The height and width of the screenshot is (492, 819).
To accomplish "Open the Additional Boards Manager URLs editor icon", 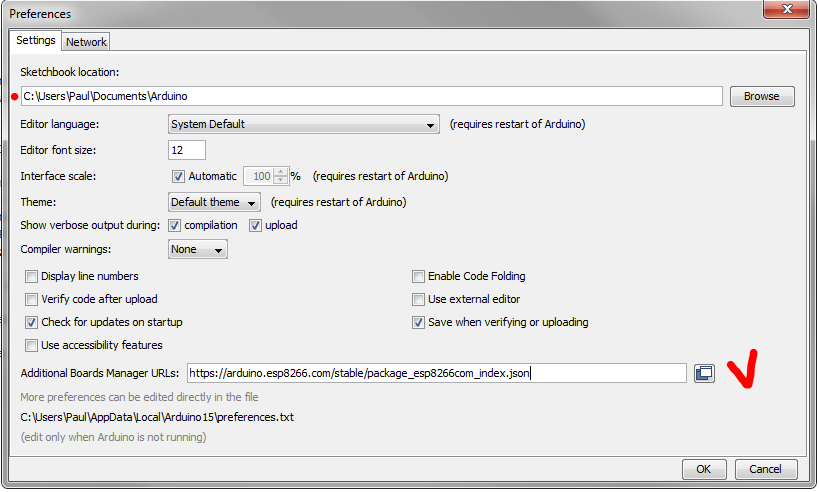I will [704, 373].
